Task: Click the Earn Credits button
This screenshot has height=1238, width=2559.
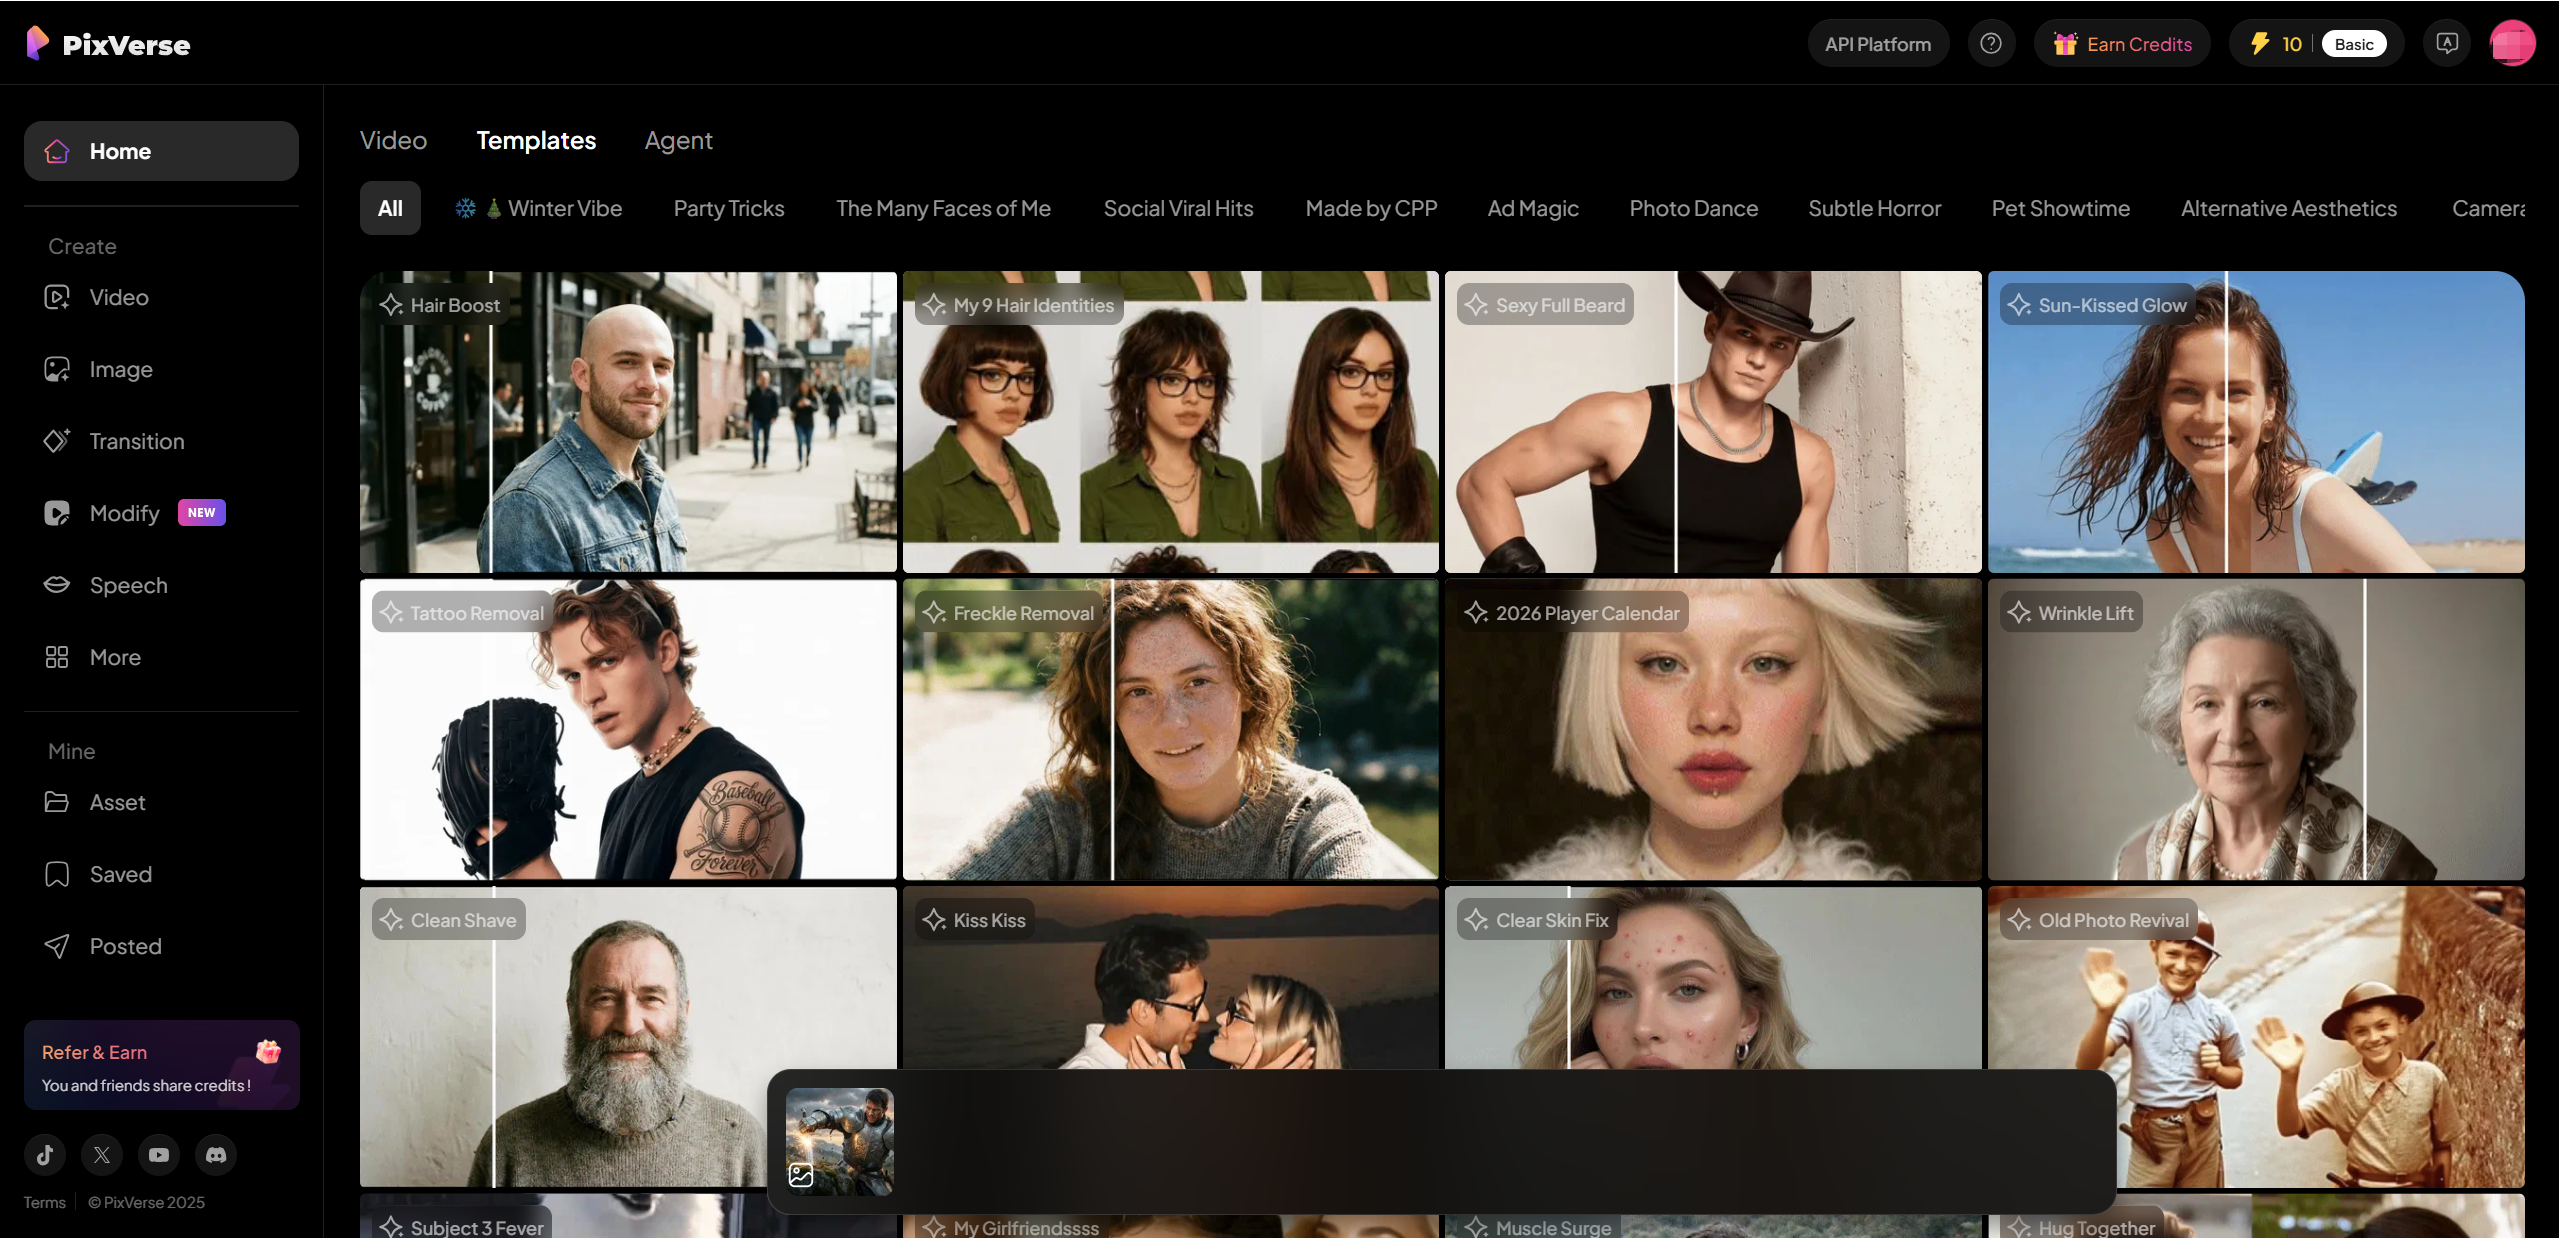Action: (x=2122, y=44)
